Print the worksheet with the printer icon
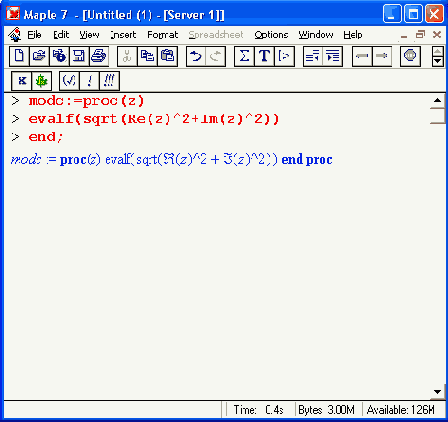The width and height of the screenshot is (448, 422). click(99, 56)
